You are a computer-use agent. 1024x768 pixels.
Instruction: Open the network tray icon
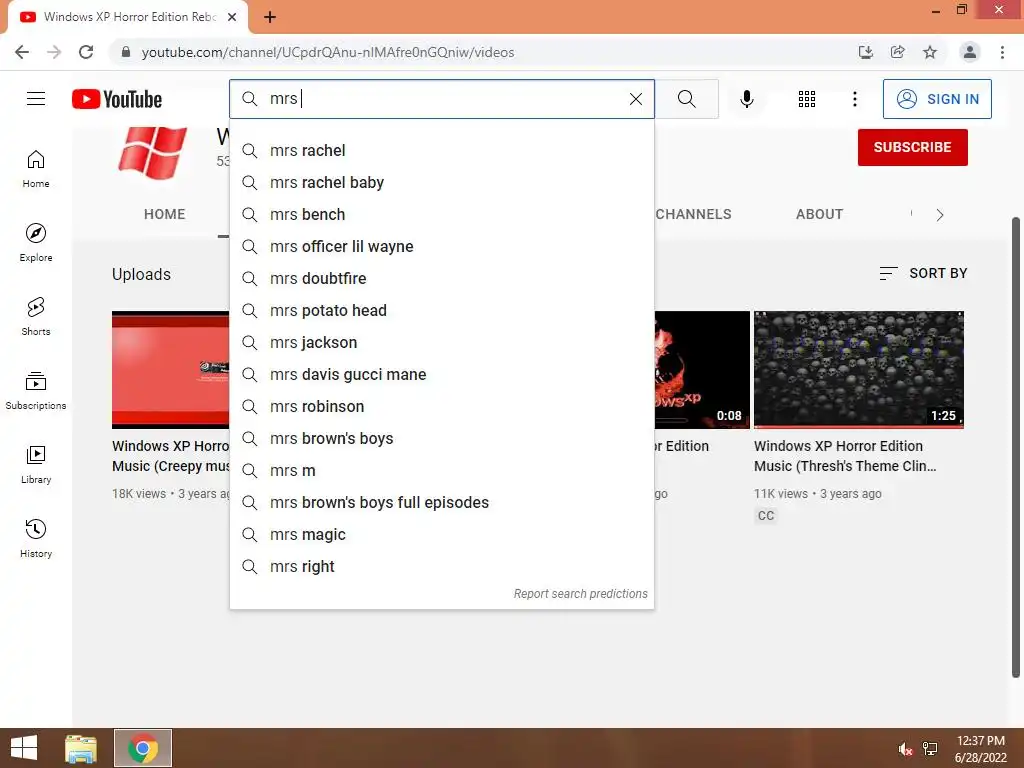pos(930,749)
